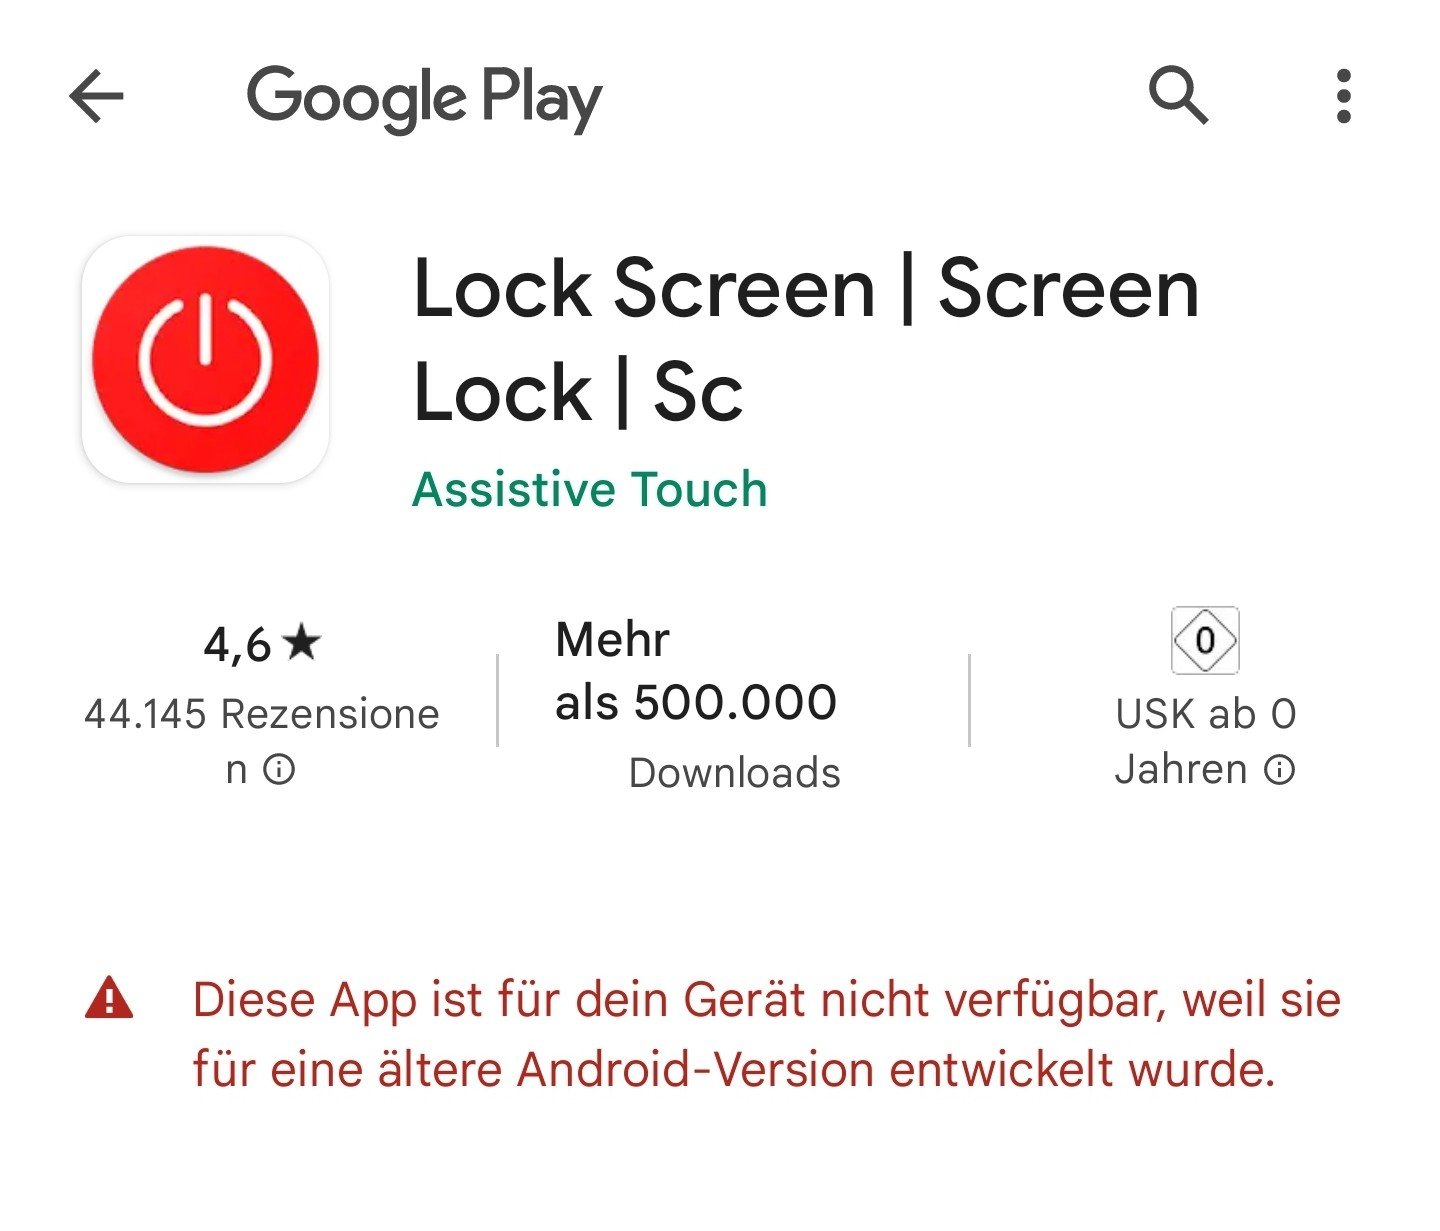Tap the 4,6 rating number
This screenshot has width=1440, height=1231.
(x=237, y=644)
